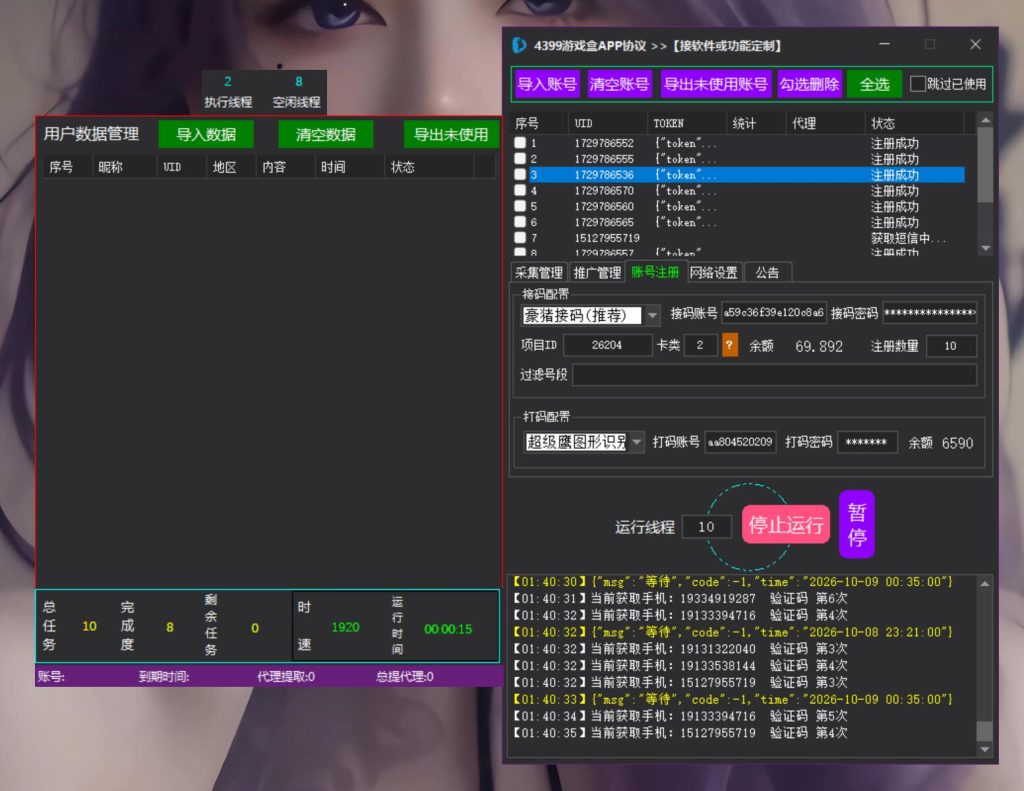The width and height of the screenshot is (1024, 791).
Task: Click the green 全选 button
Action: coord(874,84)
